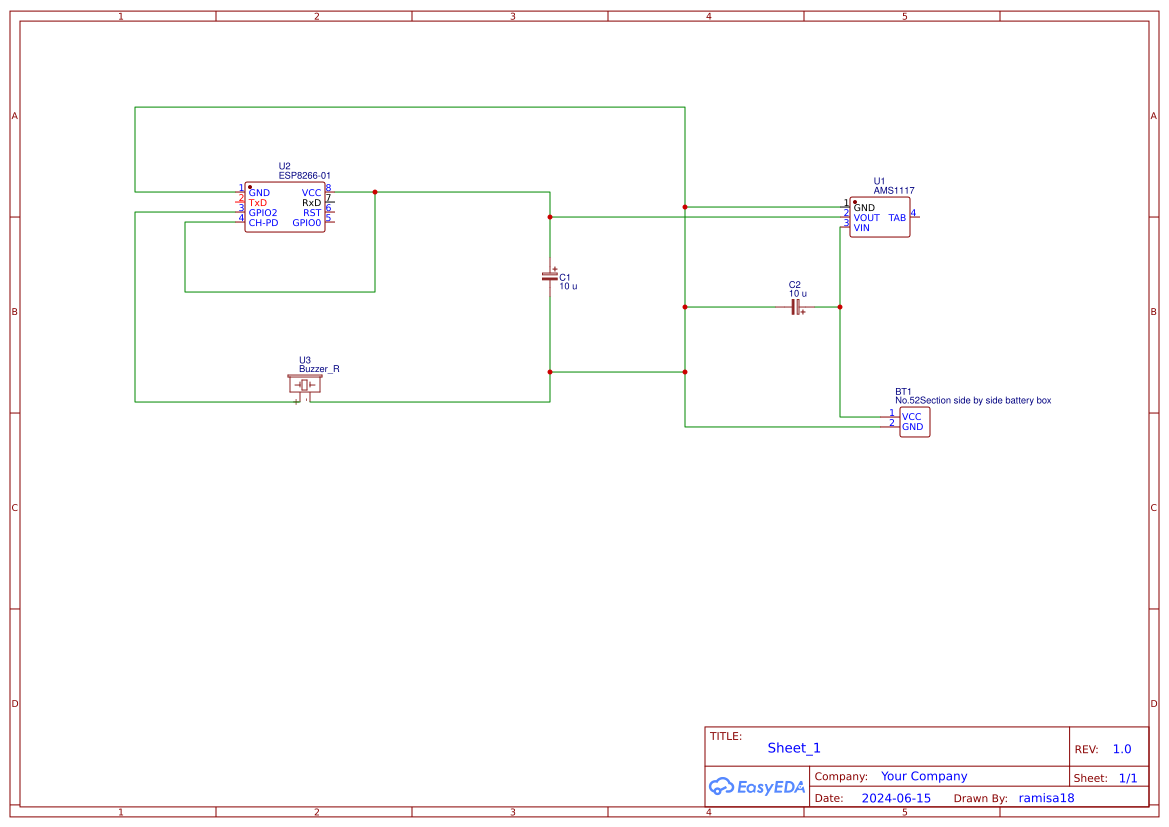Click capacitor C1 symbol
This screenshot has height=827, width=1169.
(549, 278)
